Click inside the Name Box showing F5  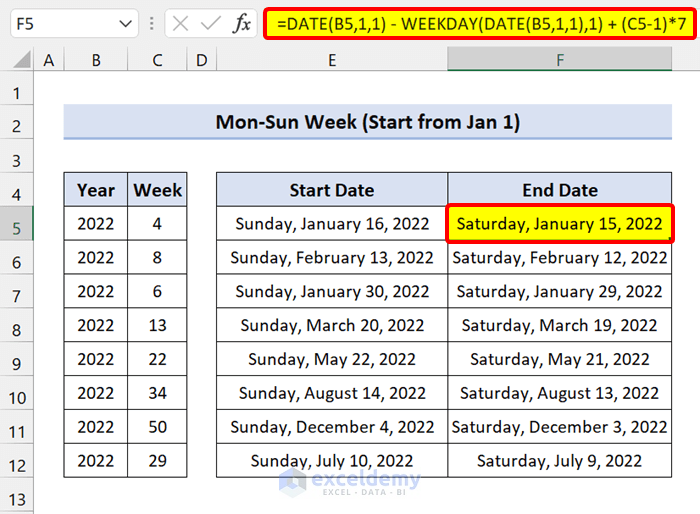click(60, 23)
